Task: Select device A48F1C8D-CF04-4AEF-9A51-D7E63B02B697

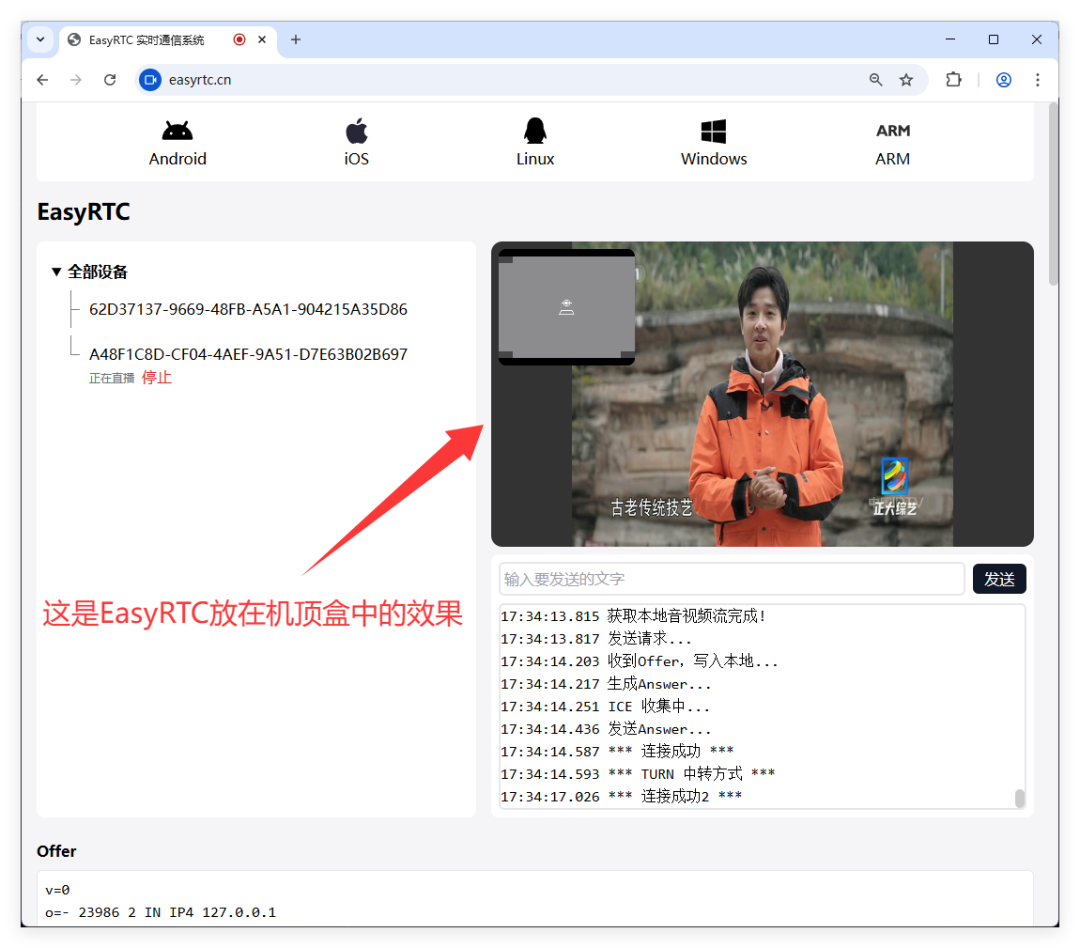Action: [248, 354]
